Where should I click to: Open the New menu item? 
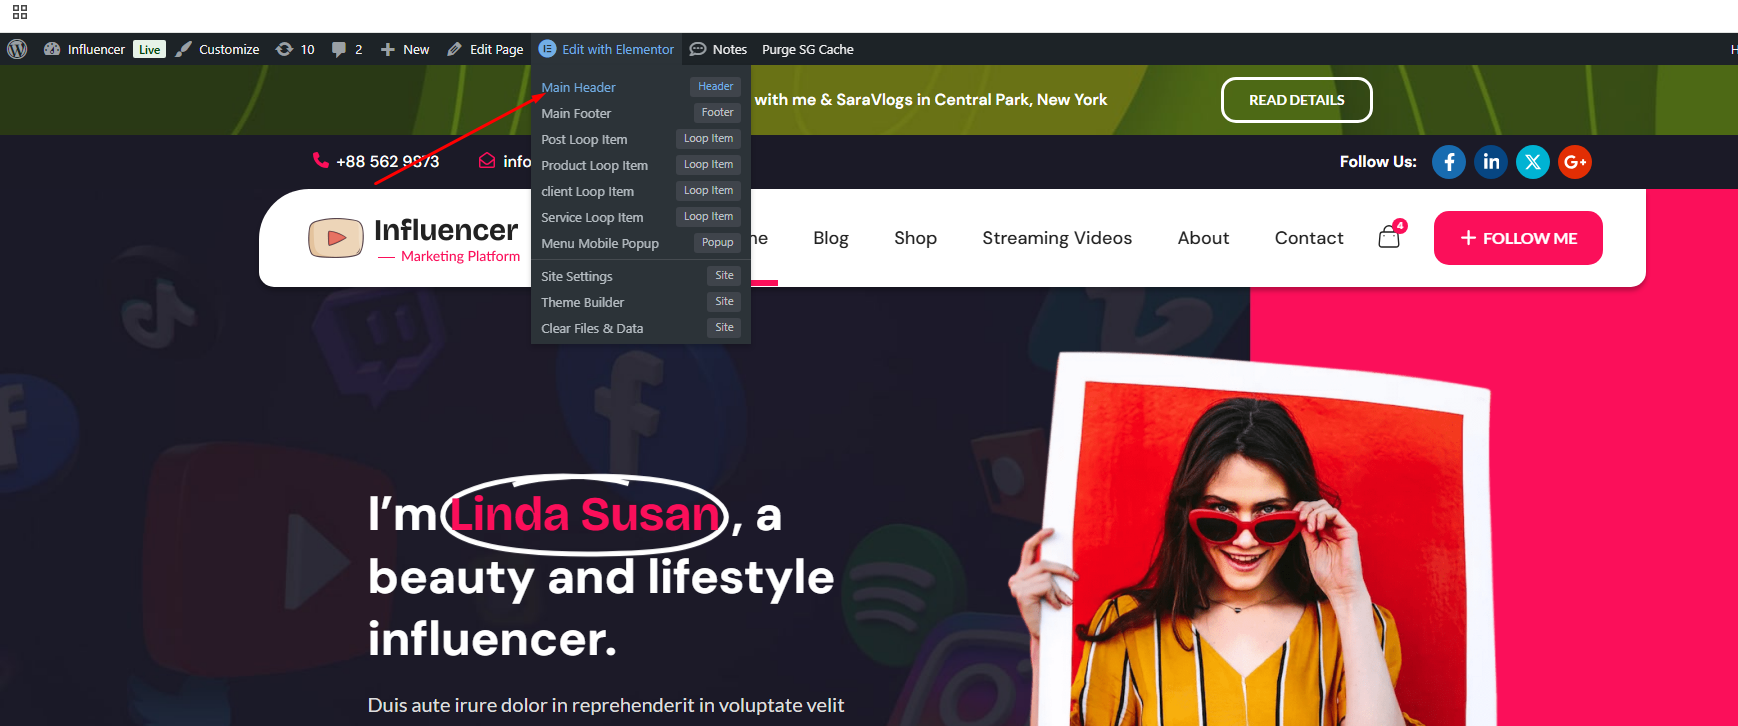(x=416, y=49)
